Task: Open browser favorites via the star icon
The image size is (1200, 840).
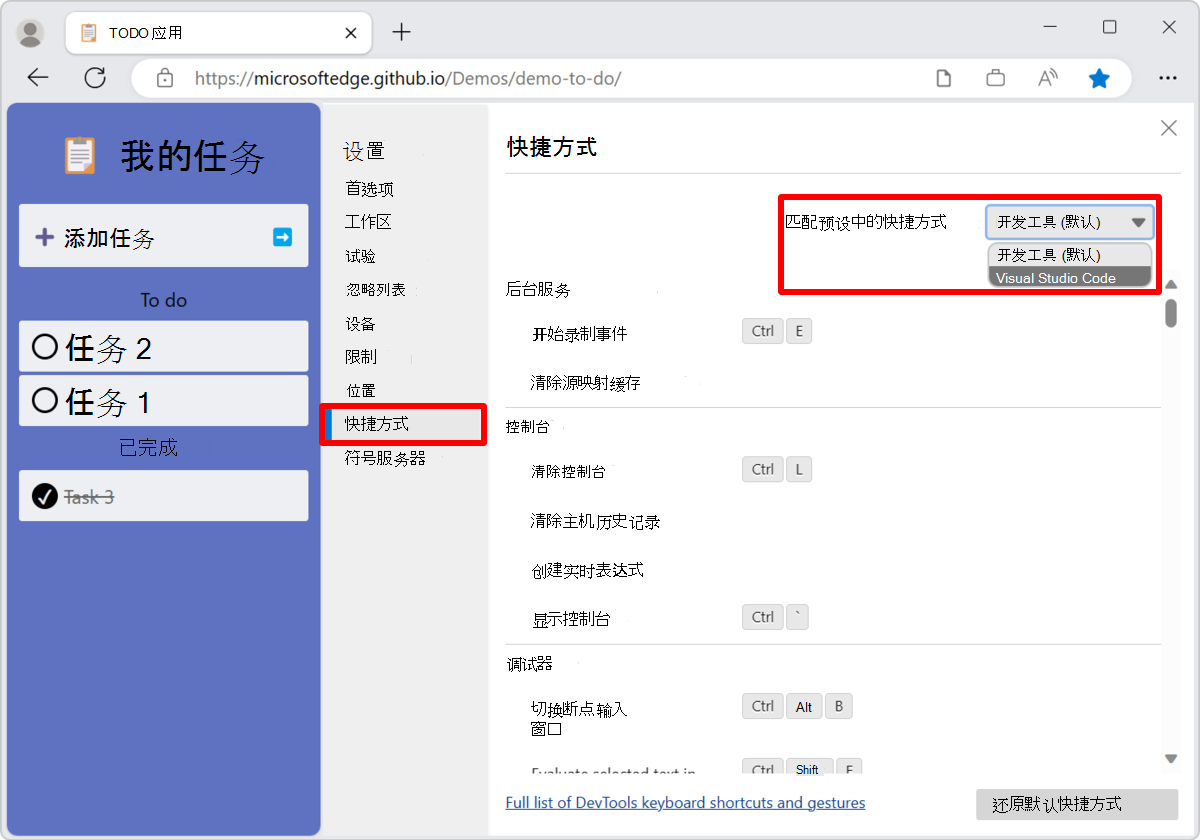Action: (1099, 76)
